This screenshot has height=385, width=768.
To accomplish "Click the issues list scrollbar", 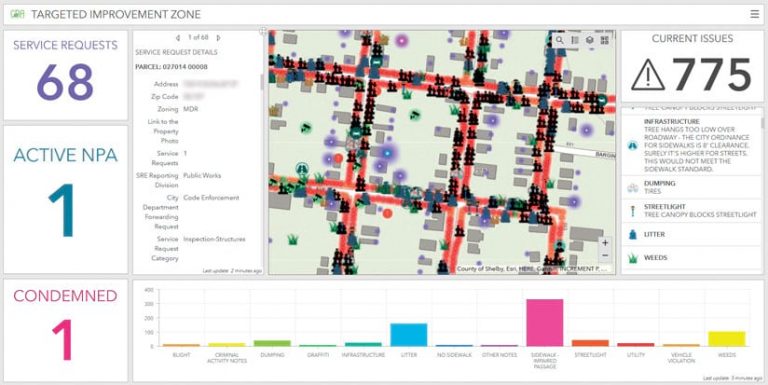I will tap(762, 122).
